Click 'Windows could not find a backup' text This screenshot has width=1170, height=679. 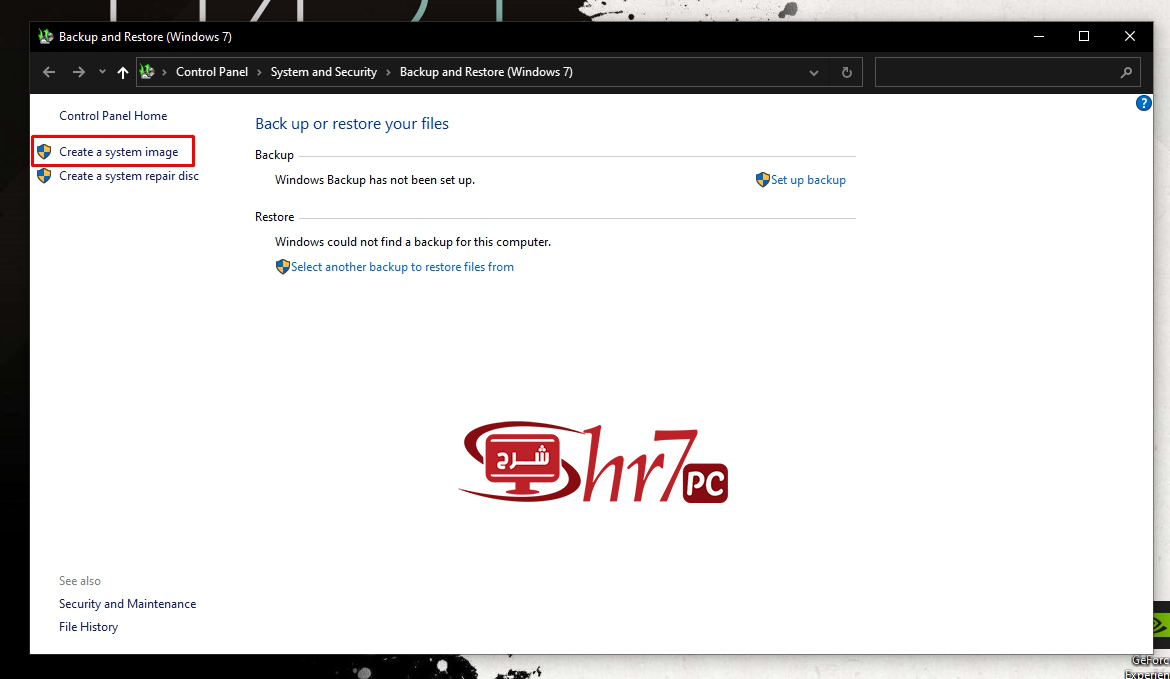point(413,242)
